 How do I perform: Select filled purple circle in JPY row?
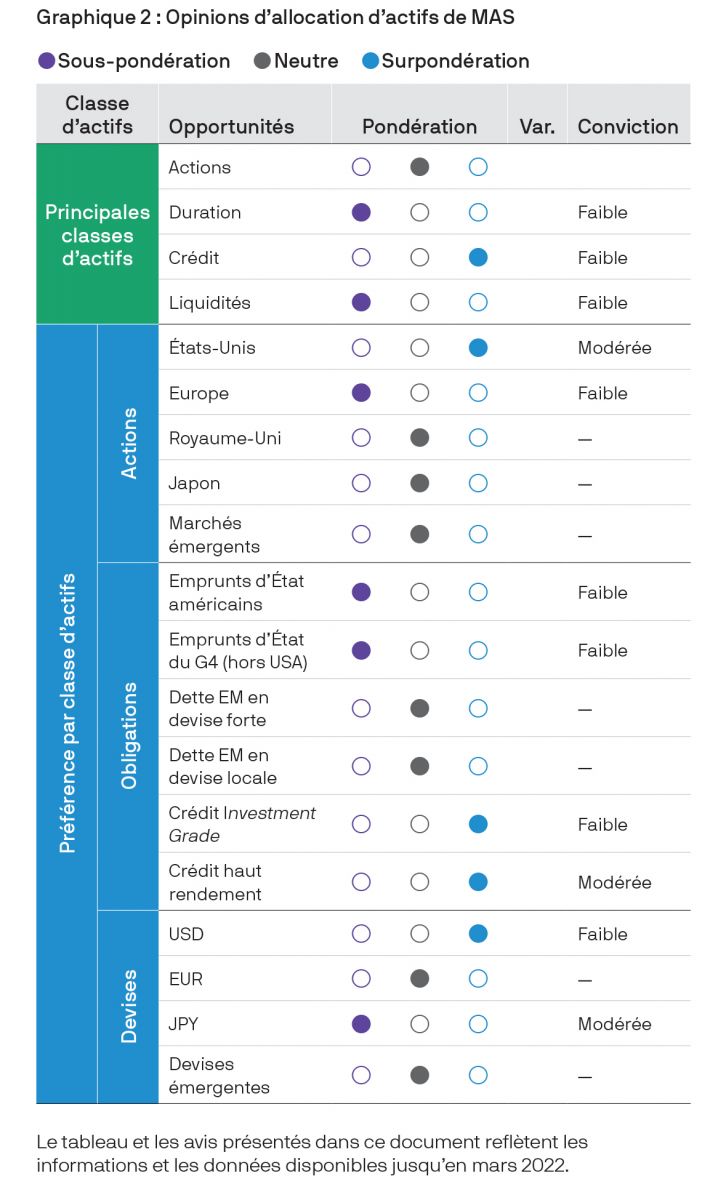pyautogui.click(x=361, y=1024)
